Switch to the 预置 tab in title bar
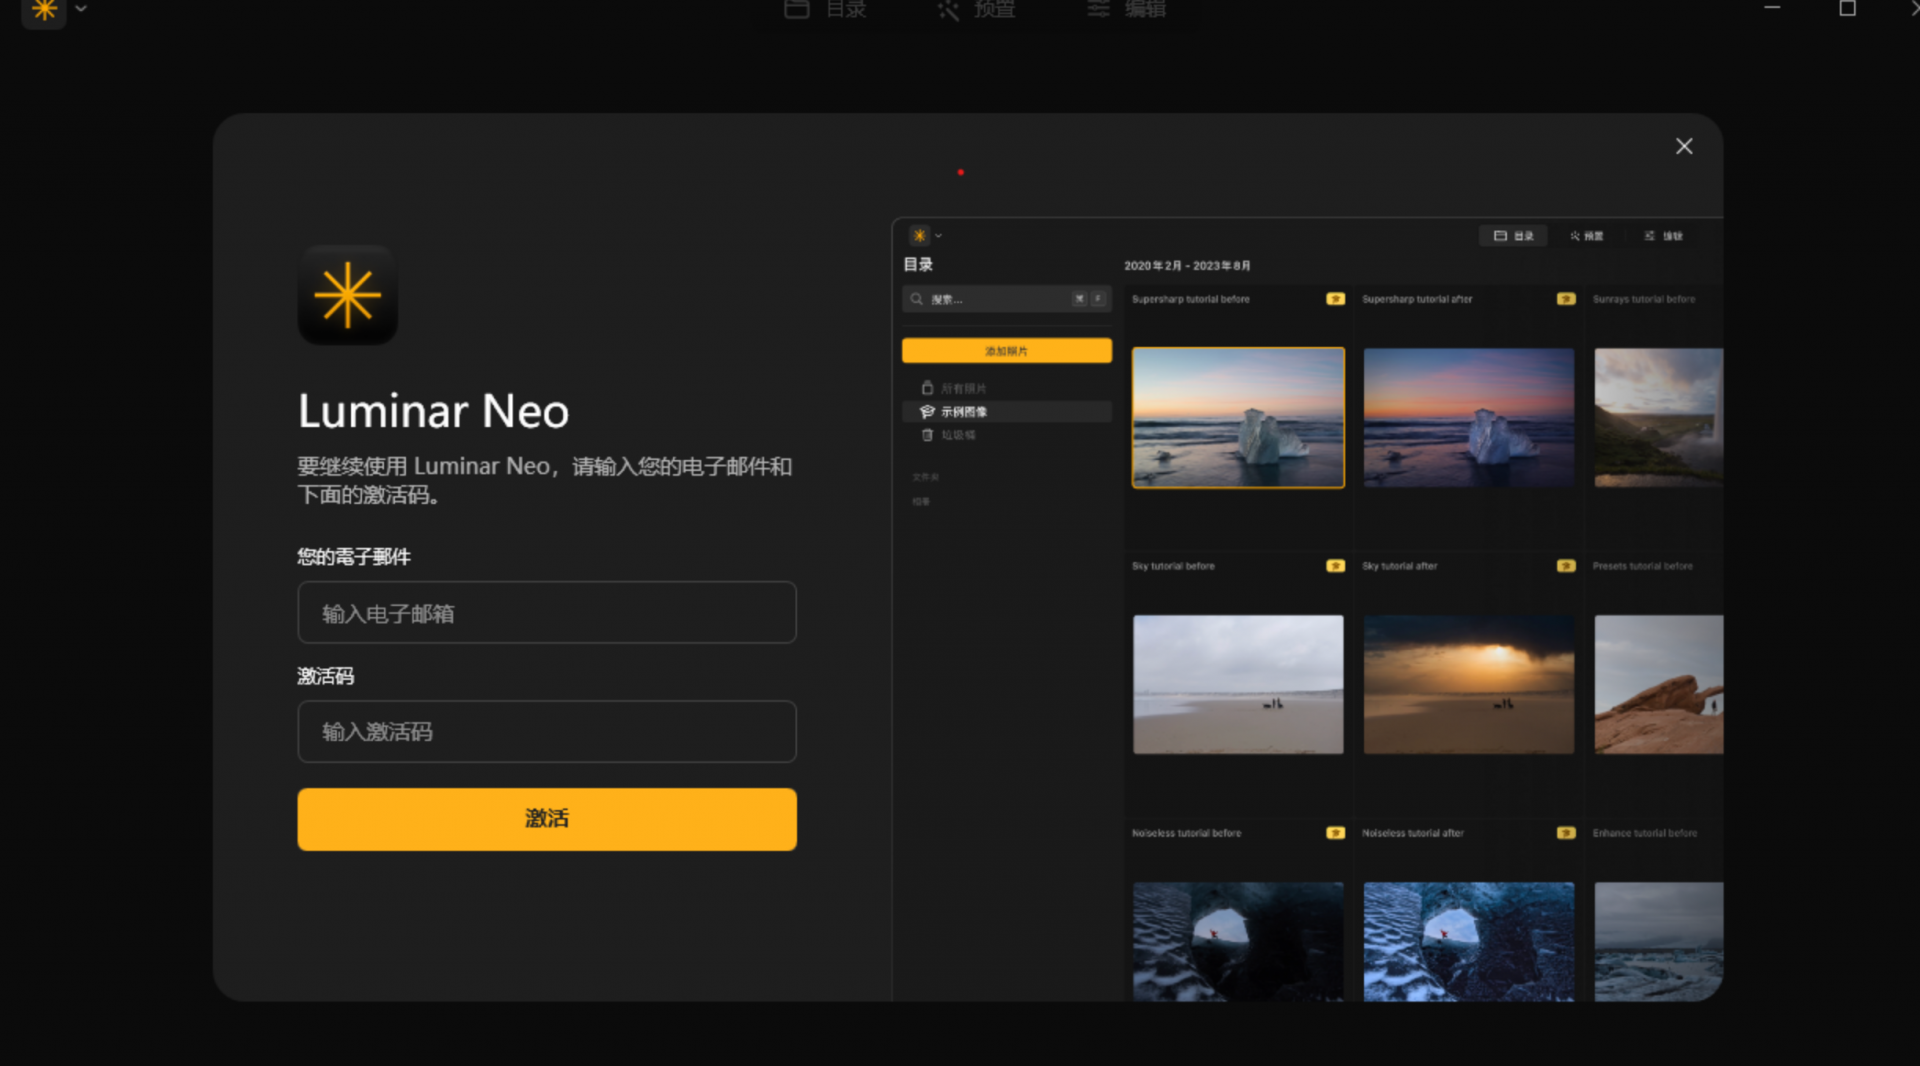 (x=976, y=9)
